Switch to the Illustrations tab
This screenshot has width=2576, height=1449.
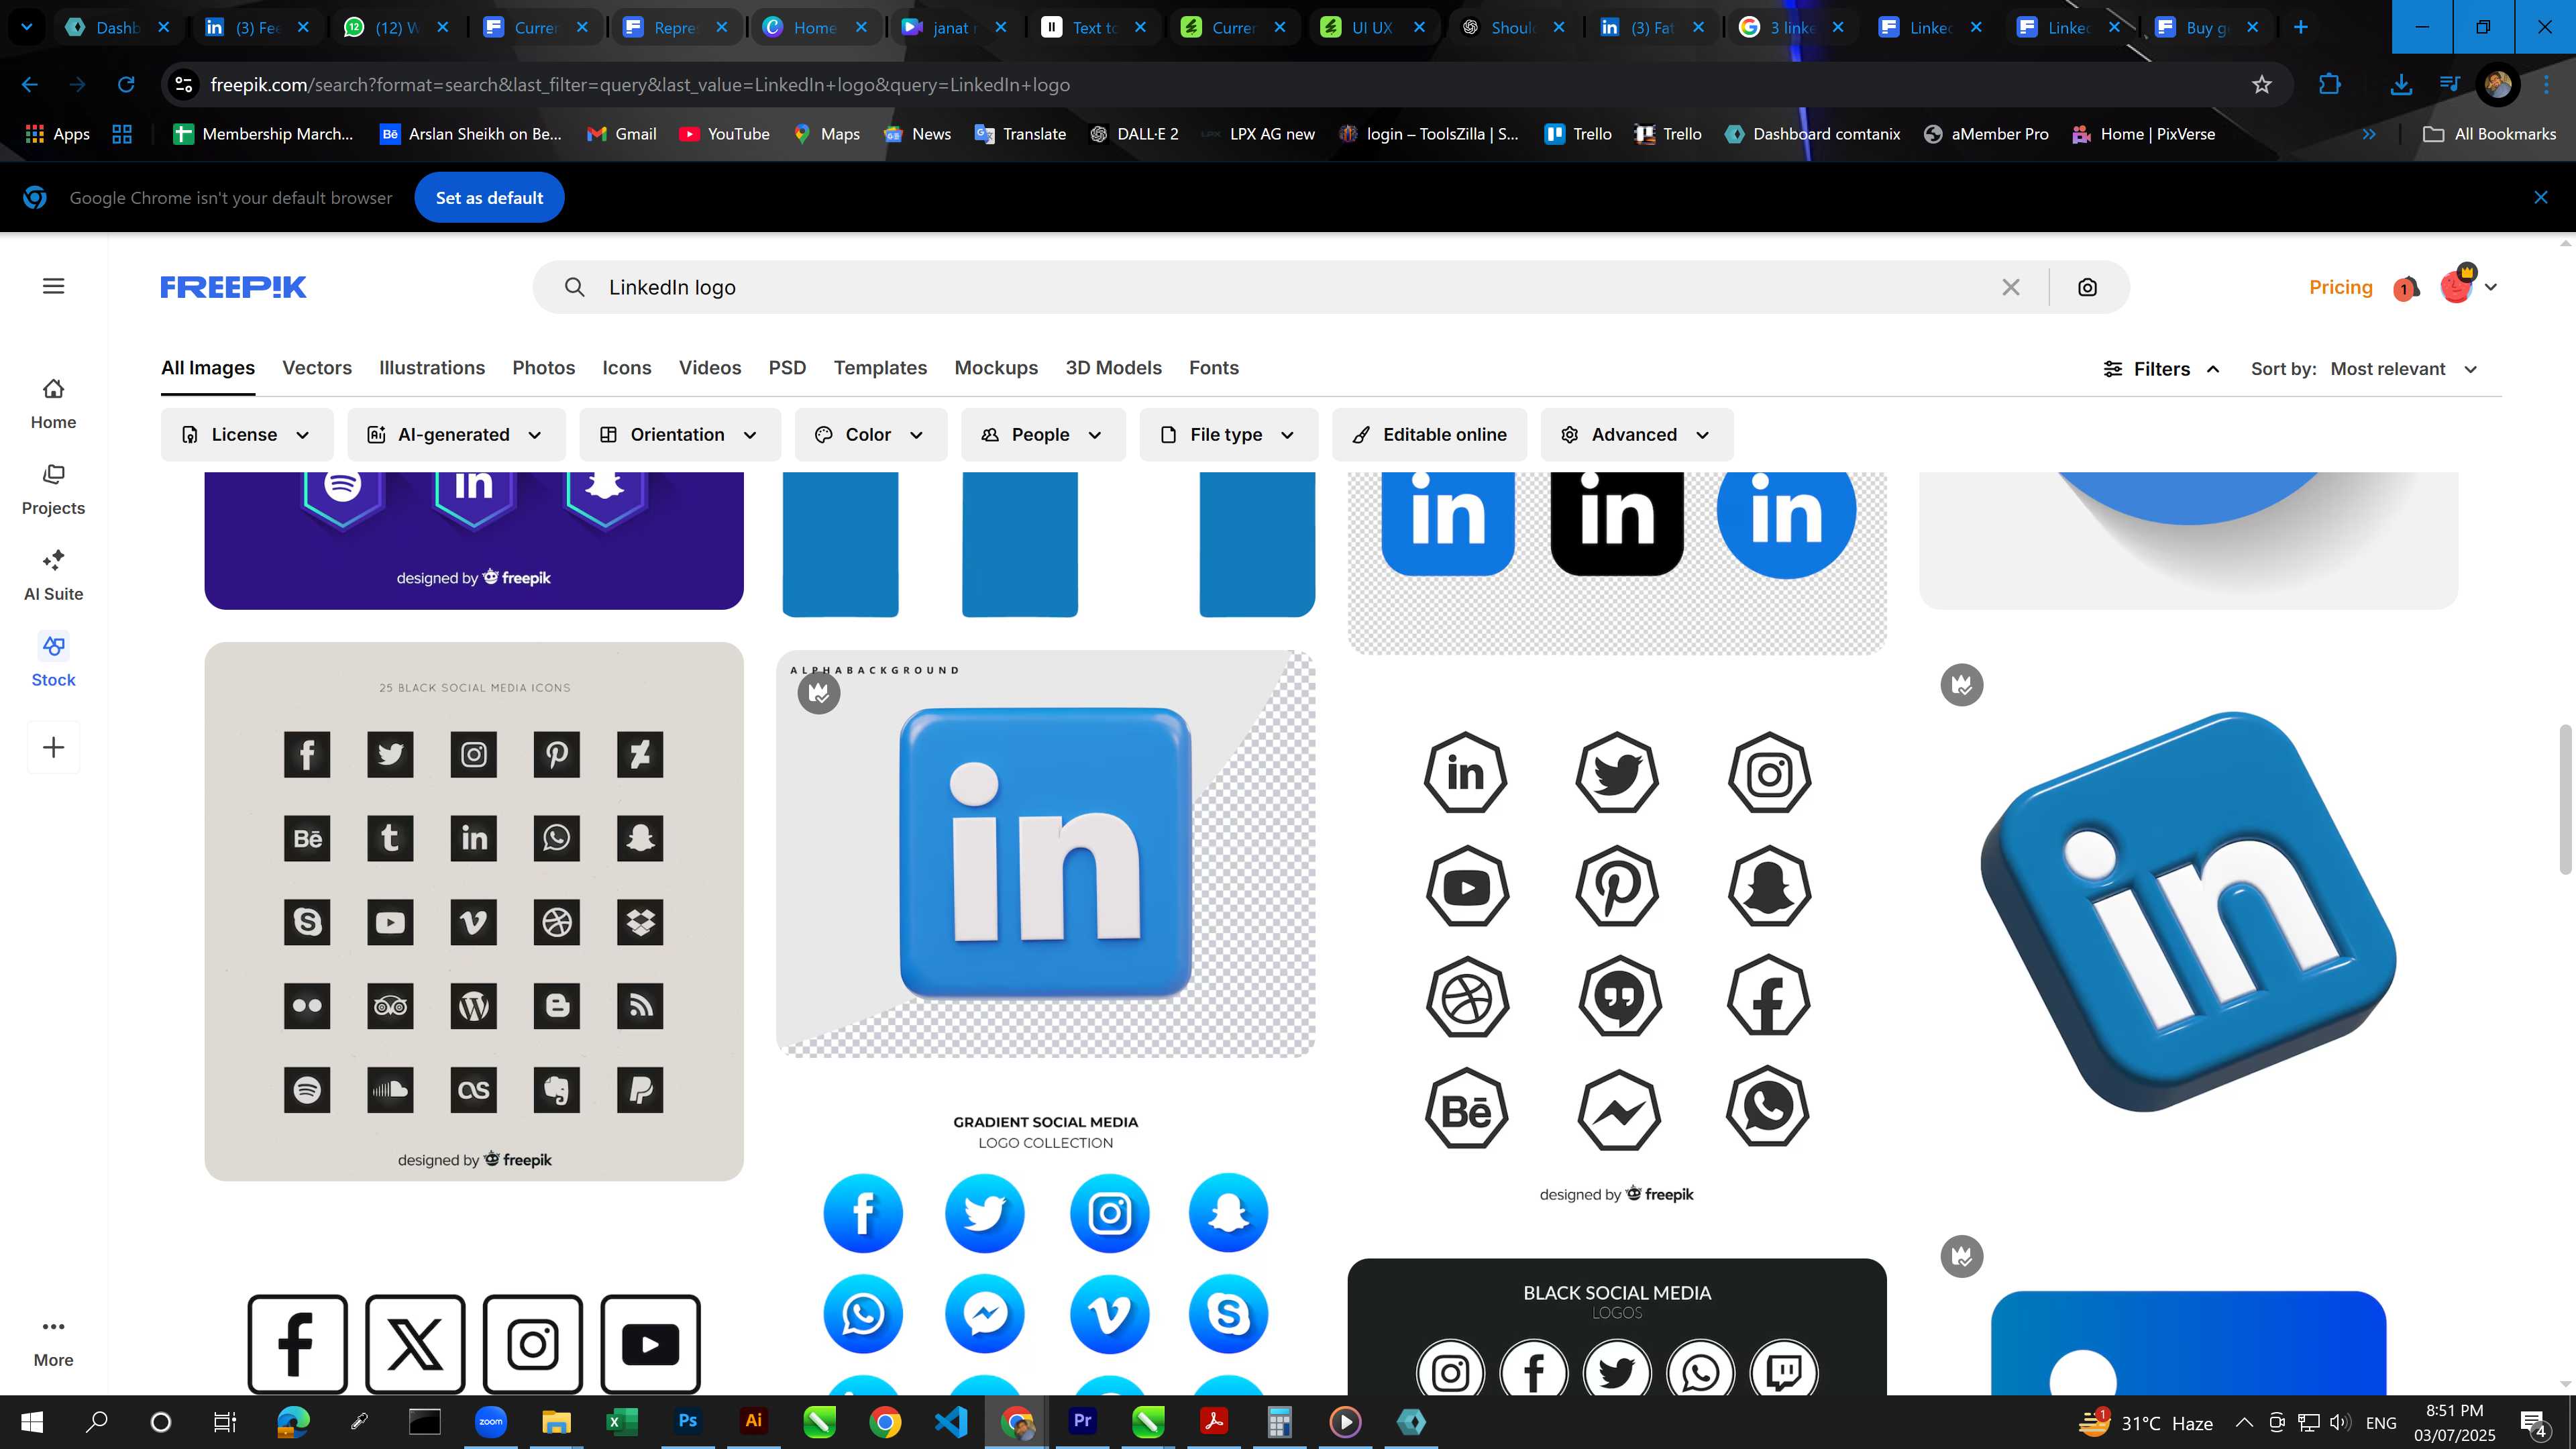[x=432, y=368]
